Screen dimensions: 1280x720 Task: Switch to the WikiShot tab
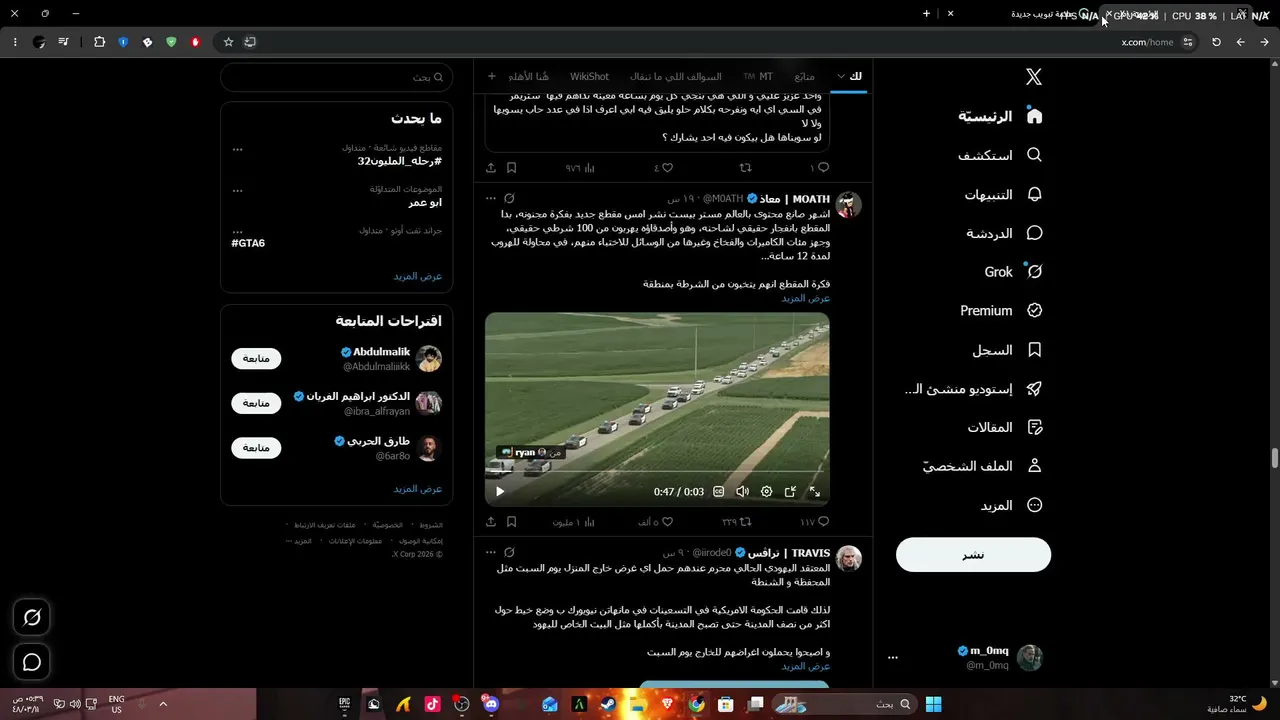(590, 76)
